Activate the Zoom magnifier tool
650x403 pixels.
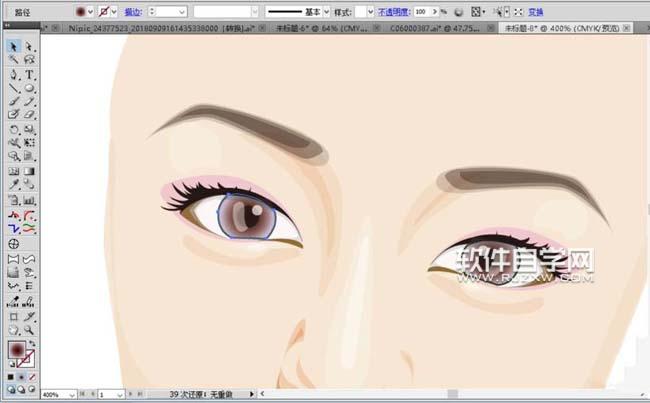pos(29,329)
